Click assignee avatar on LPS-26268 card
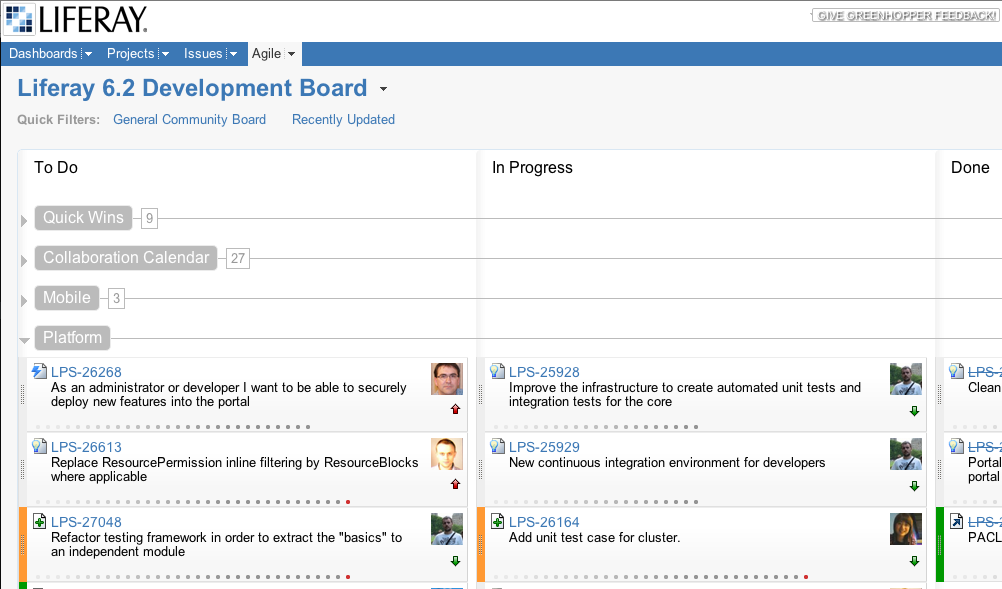 (x=447, y=379)
